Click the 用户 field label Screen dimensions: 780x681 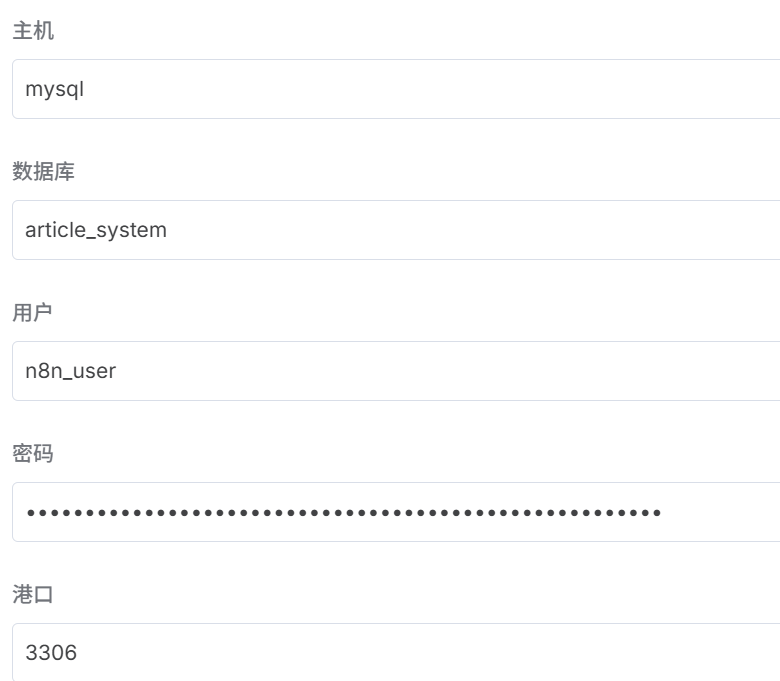(33, 313)
